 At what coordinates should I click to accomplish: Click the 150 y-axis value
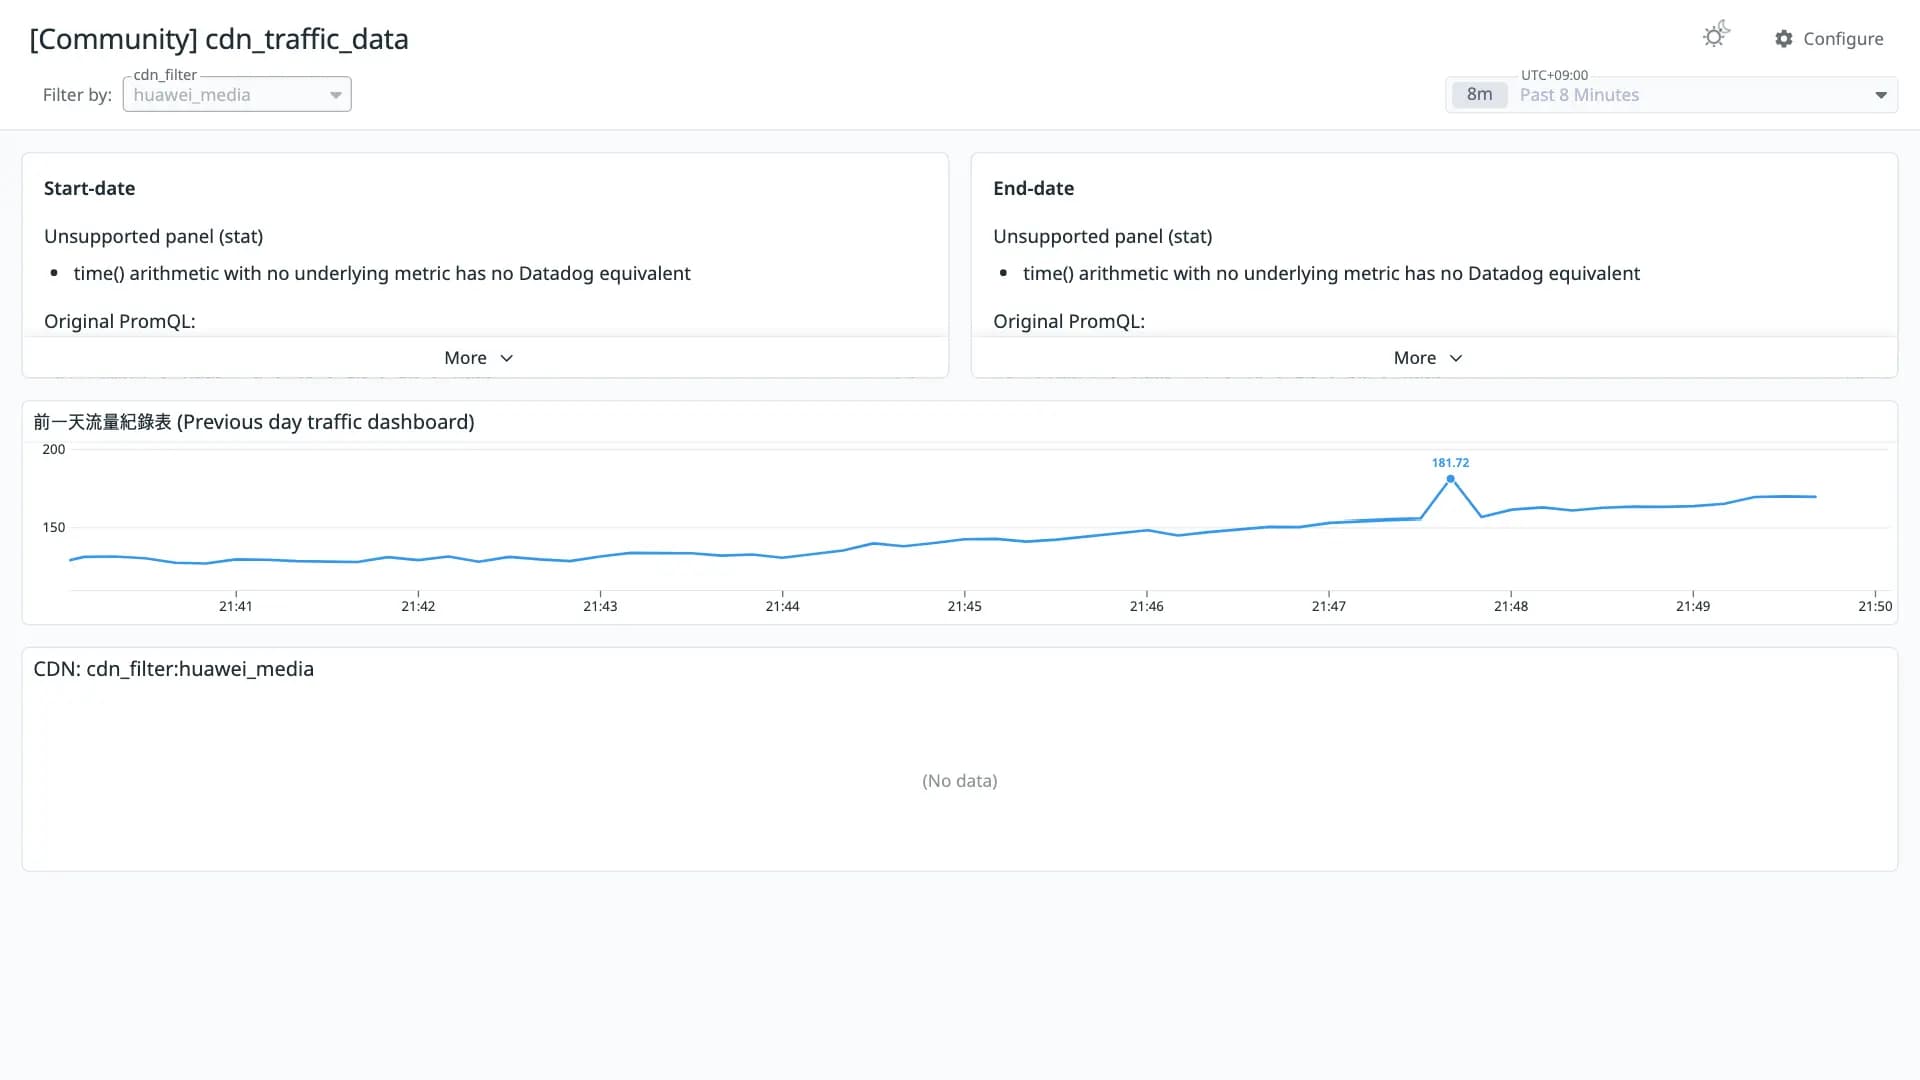[54, 527]
